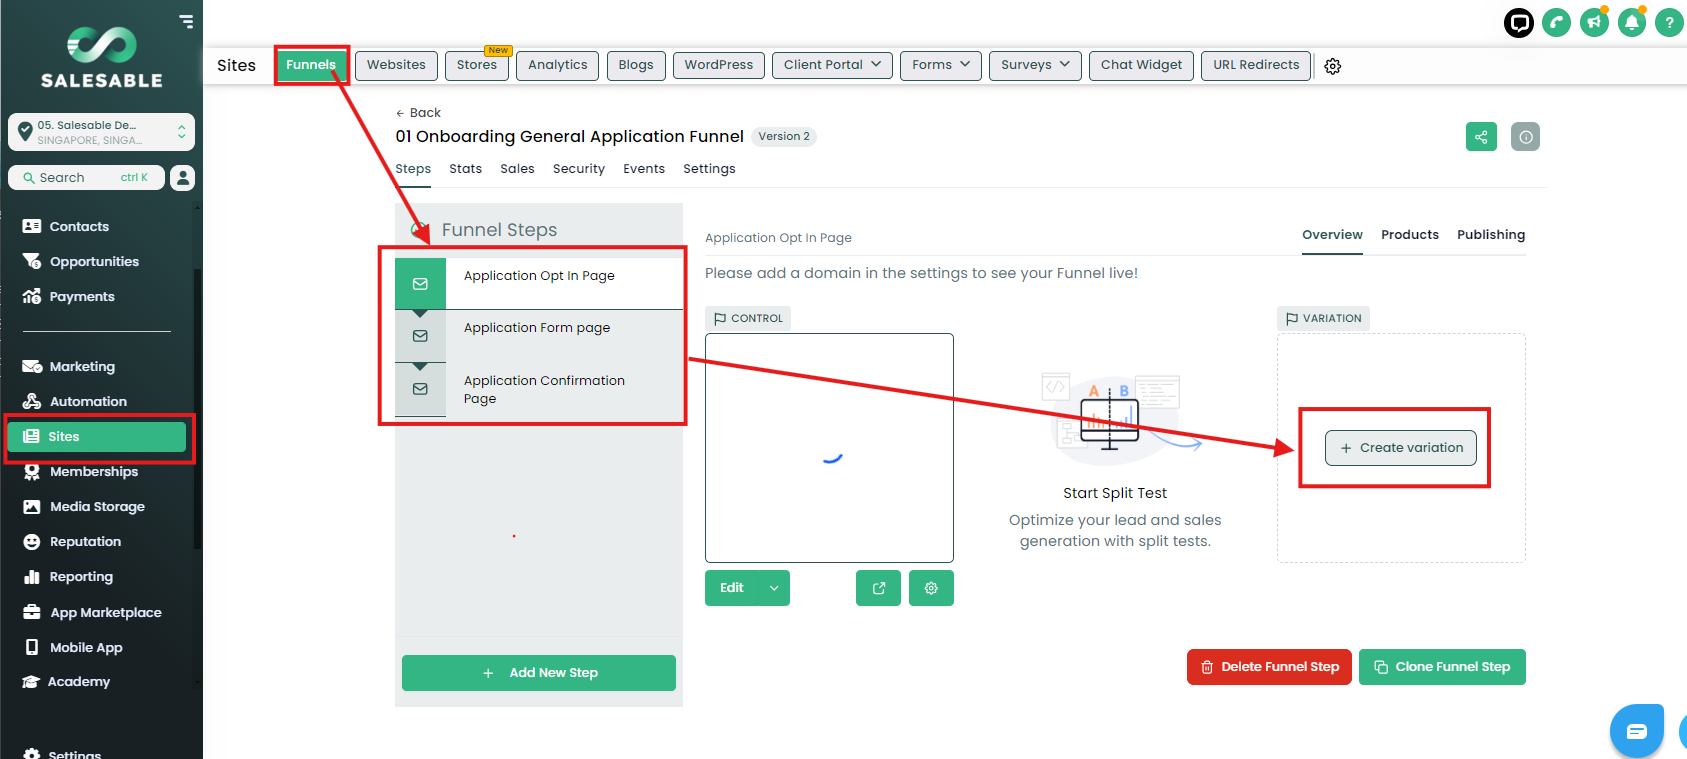The height and width of the screenshot is (759, 1687).
Task: Click the Create variation button
Action: point(1401,448)
